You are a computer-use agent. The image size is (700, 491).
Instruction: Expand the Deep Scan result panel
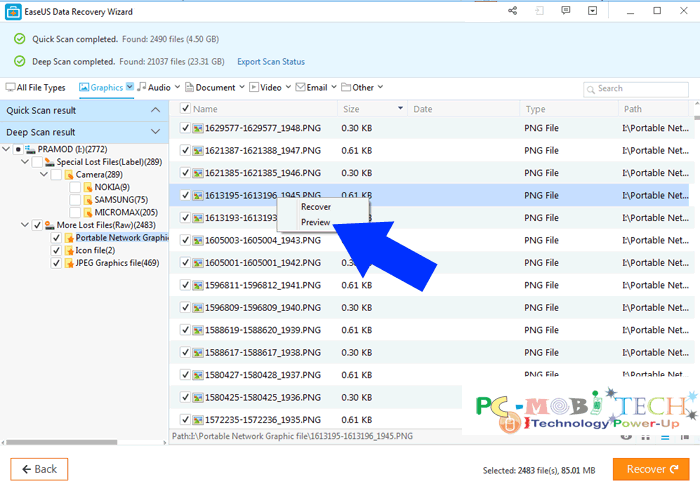pyautogui.click(x=155, y=132)
